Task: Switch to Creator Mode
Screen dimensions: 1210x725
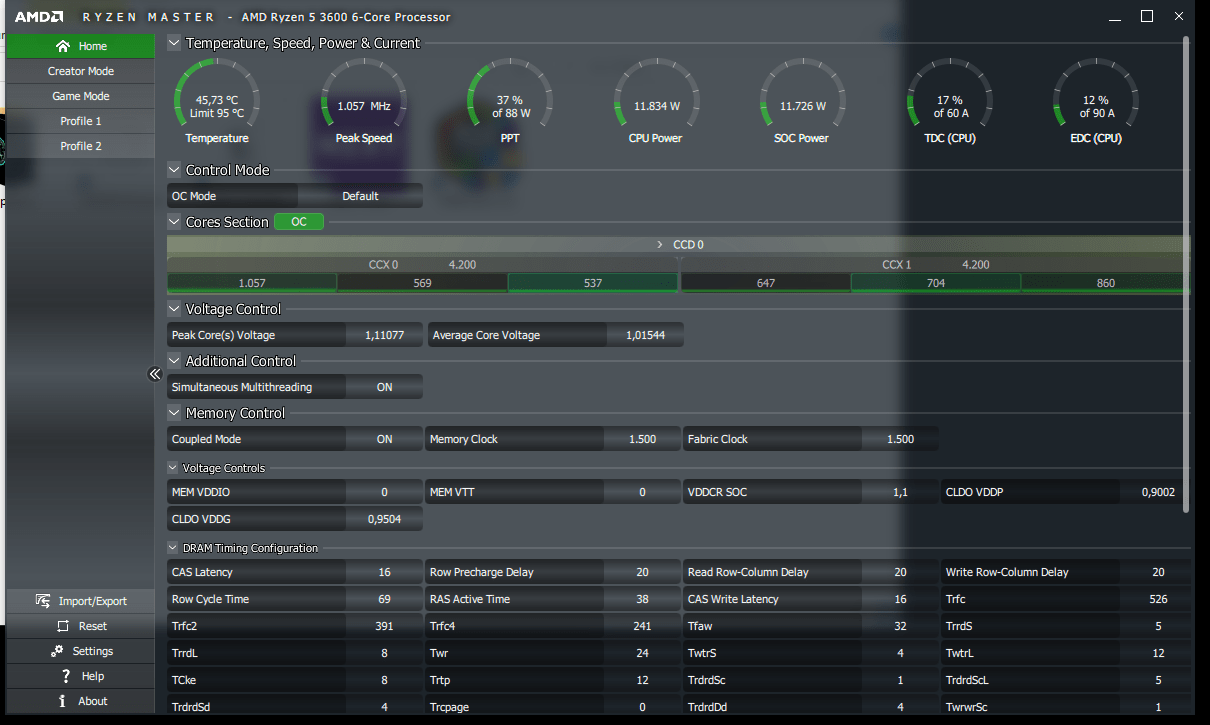Action: [80, 71]
